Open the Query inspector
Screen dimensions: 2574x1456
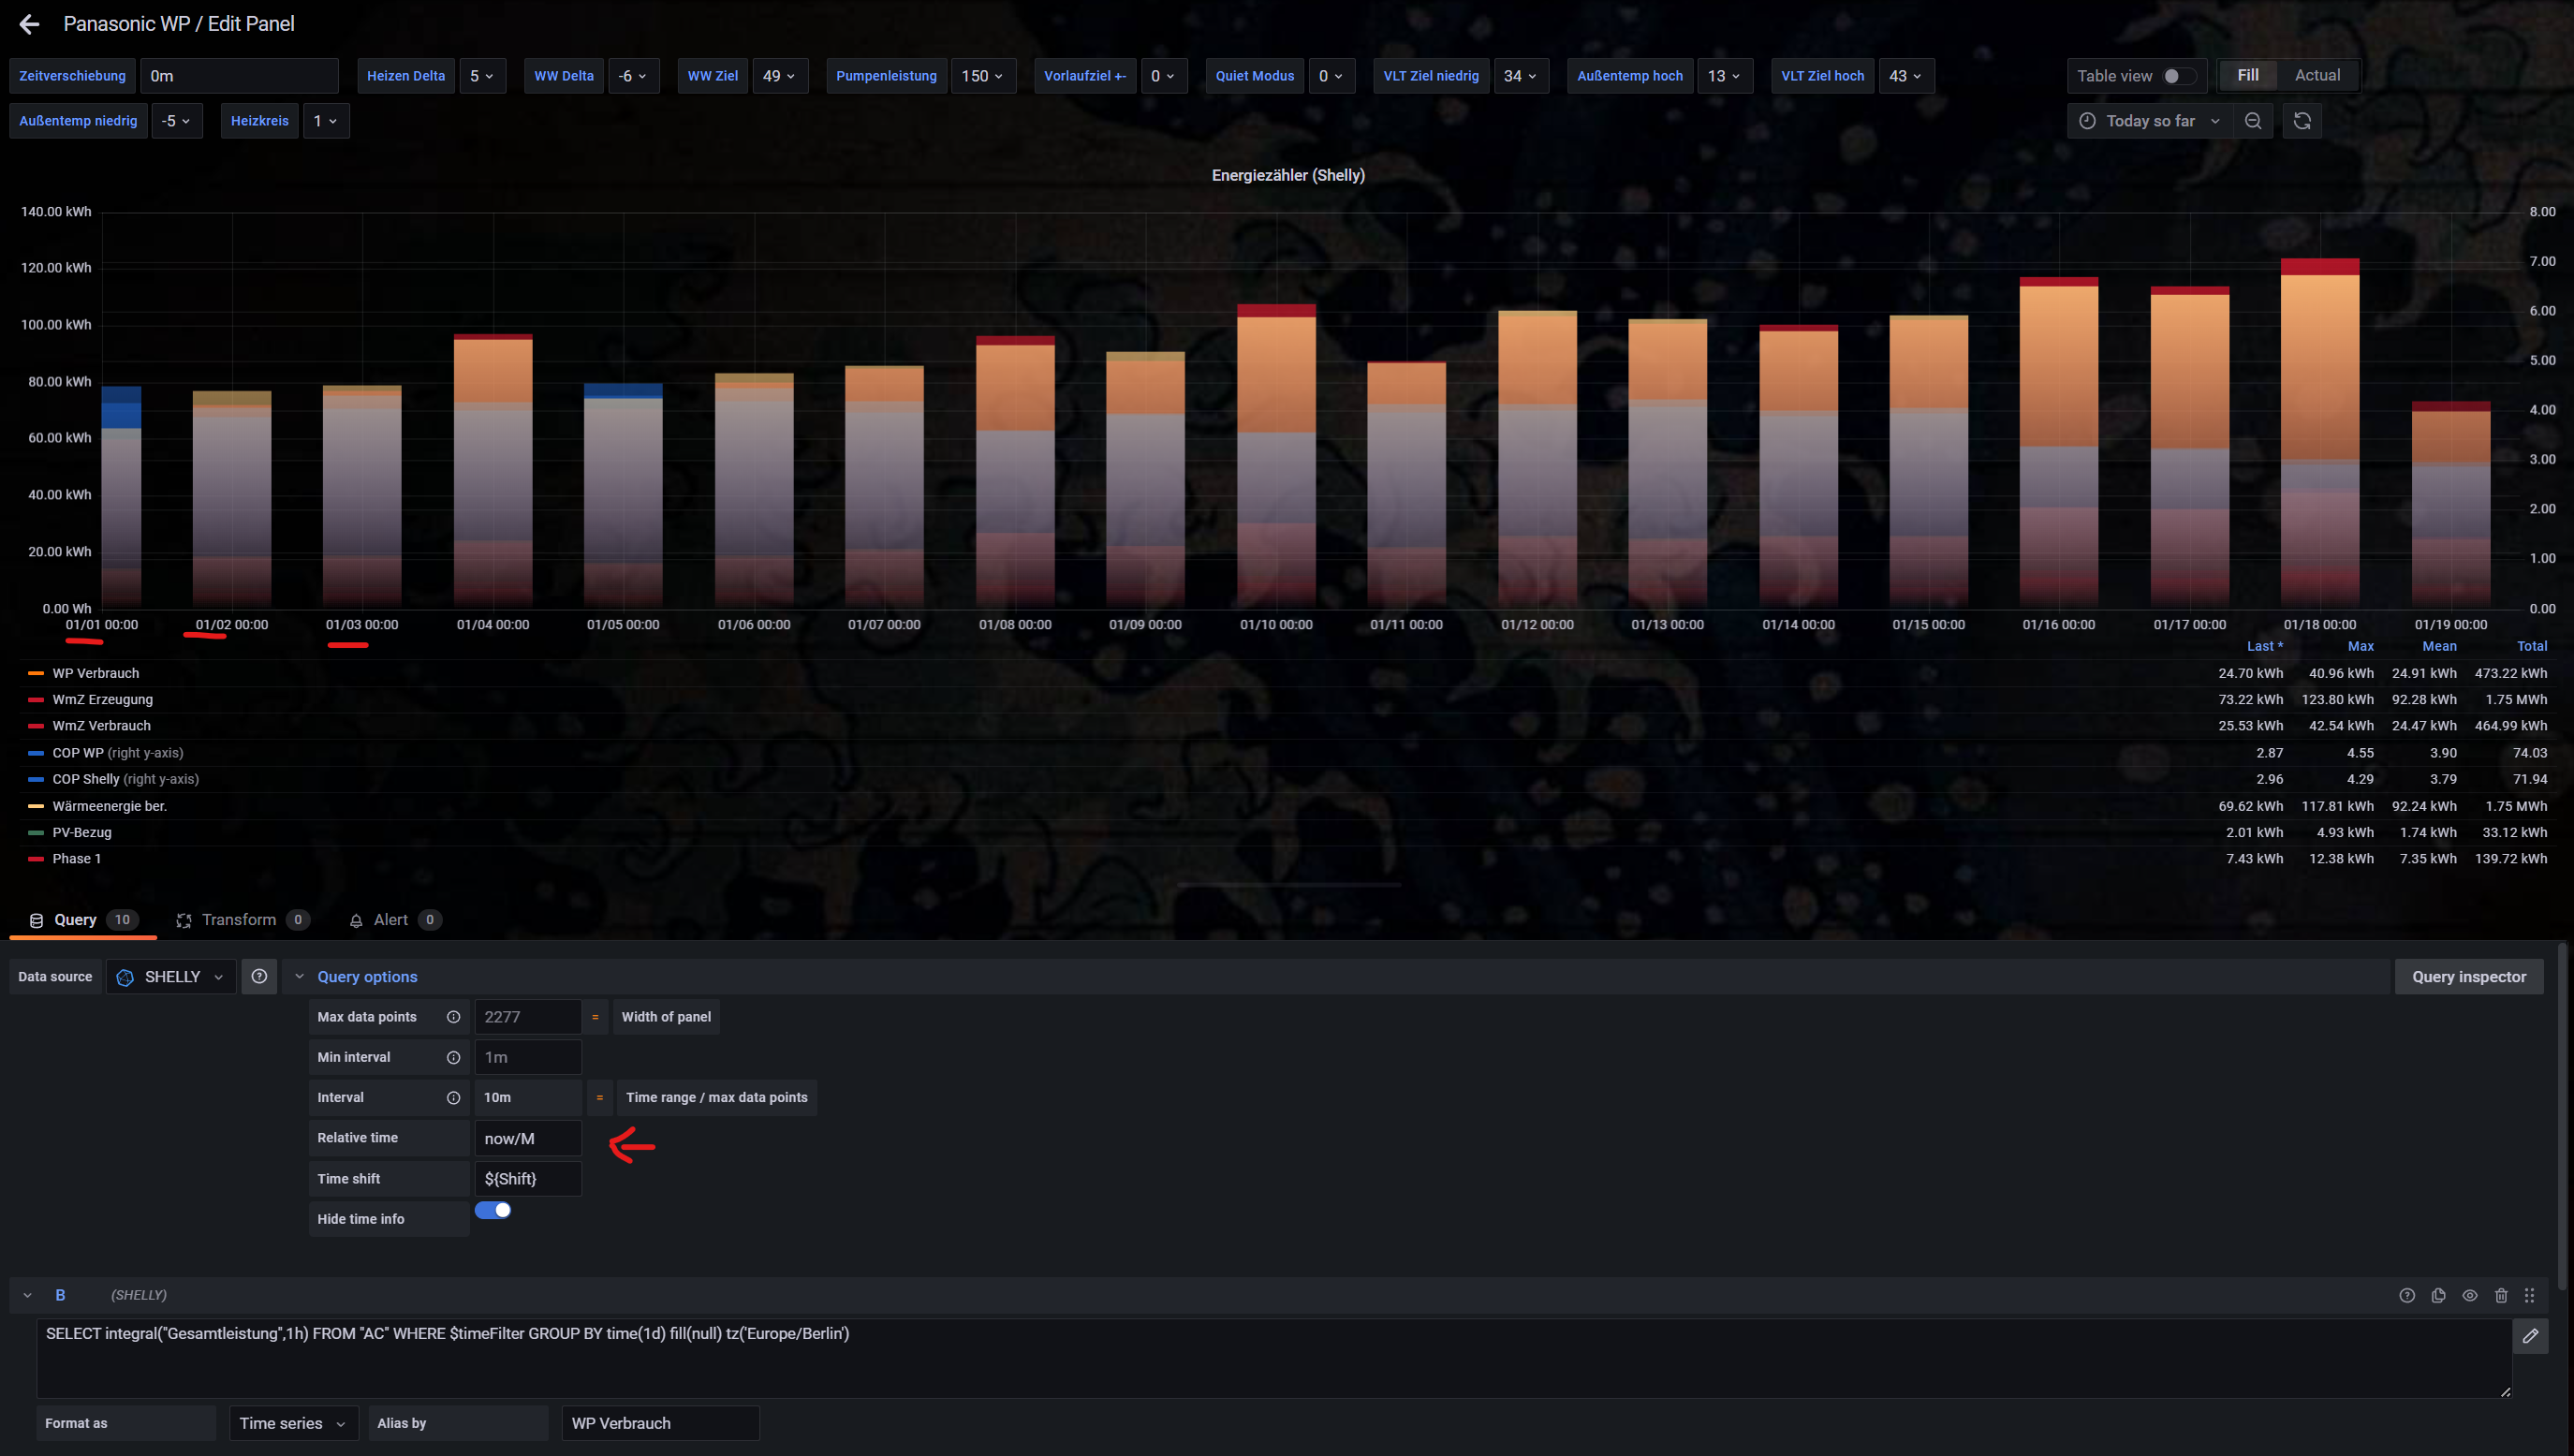2468,976
